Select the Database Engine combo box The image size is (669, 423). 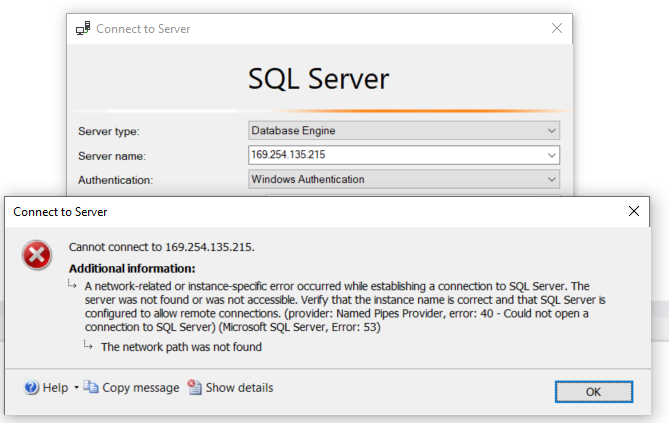click(404, 131)
